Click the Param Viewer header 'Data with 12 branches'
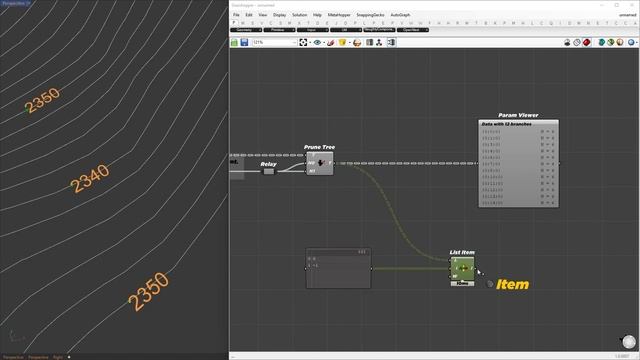This screenshot has height=360, width=640. (507, 124)
